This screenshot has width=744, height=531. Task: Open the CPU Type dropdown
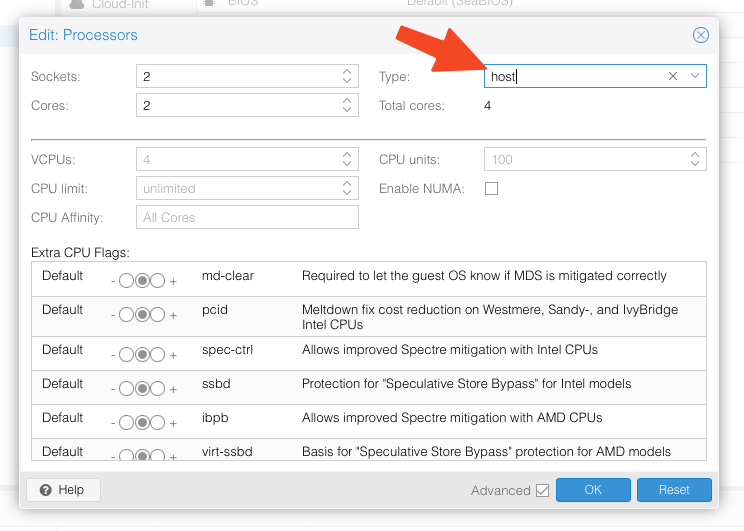[695, 76]
